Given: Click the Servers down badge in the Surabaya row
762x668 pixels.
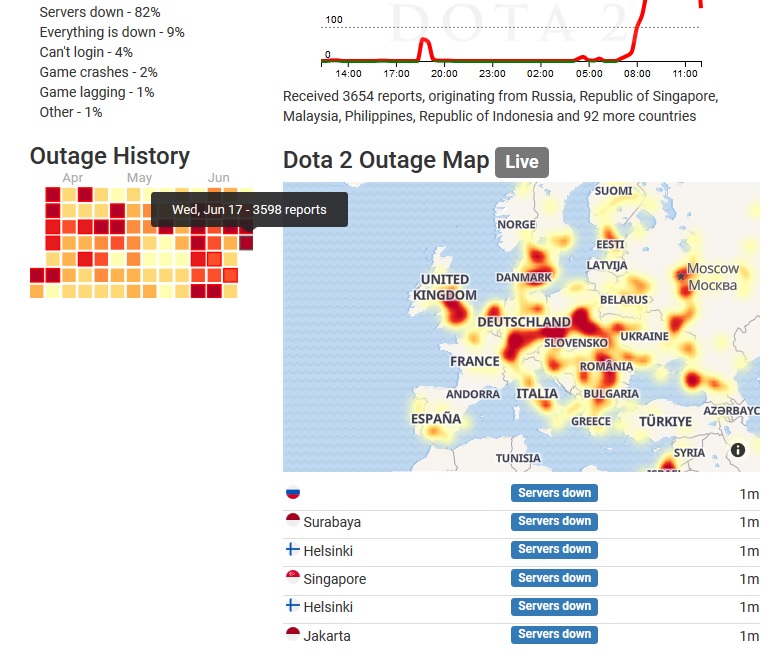Looking at the screenshot, I should click(x=554, y=521).
